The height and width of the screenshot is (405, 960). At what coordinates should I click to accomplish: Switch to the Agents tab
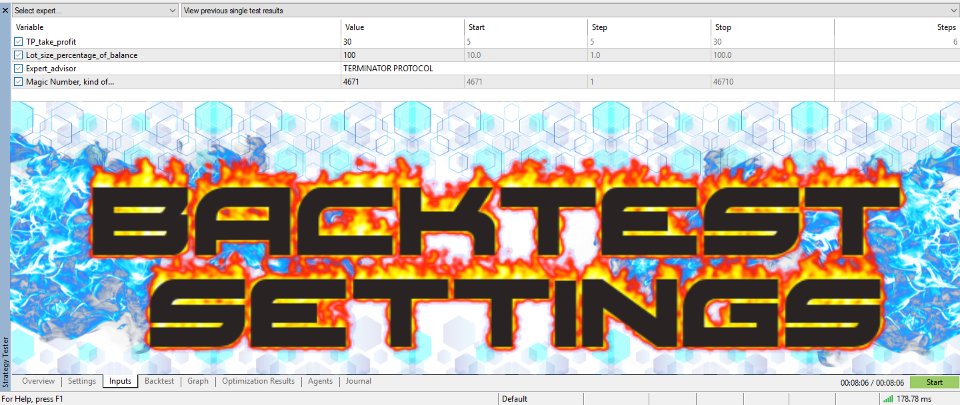point(320,381)
